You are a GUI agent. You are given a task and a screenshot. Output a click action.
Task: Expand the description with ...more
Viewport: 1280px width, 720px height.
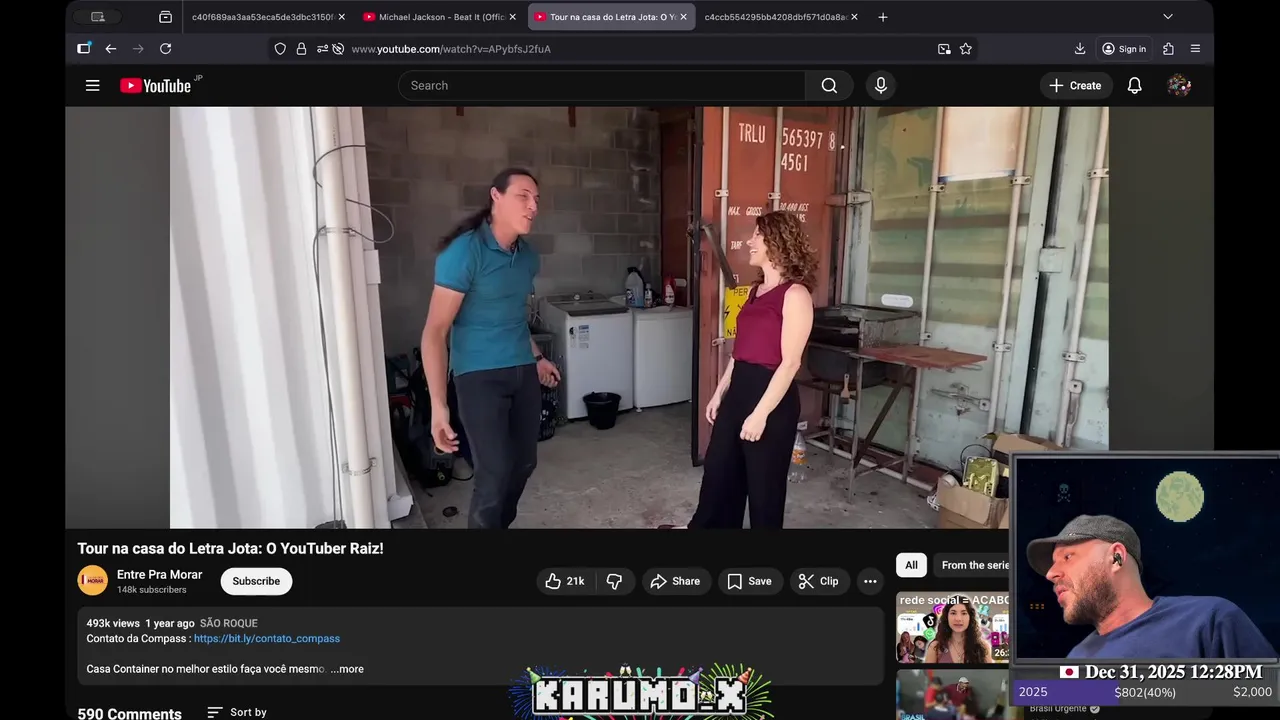(x=347, y=669)
